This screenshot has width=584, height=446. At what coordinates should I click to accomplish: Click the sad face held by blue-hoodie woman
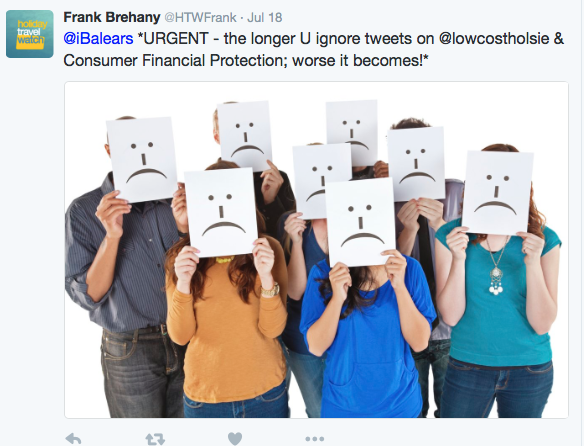[x=361, y=222]
